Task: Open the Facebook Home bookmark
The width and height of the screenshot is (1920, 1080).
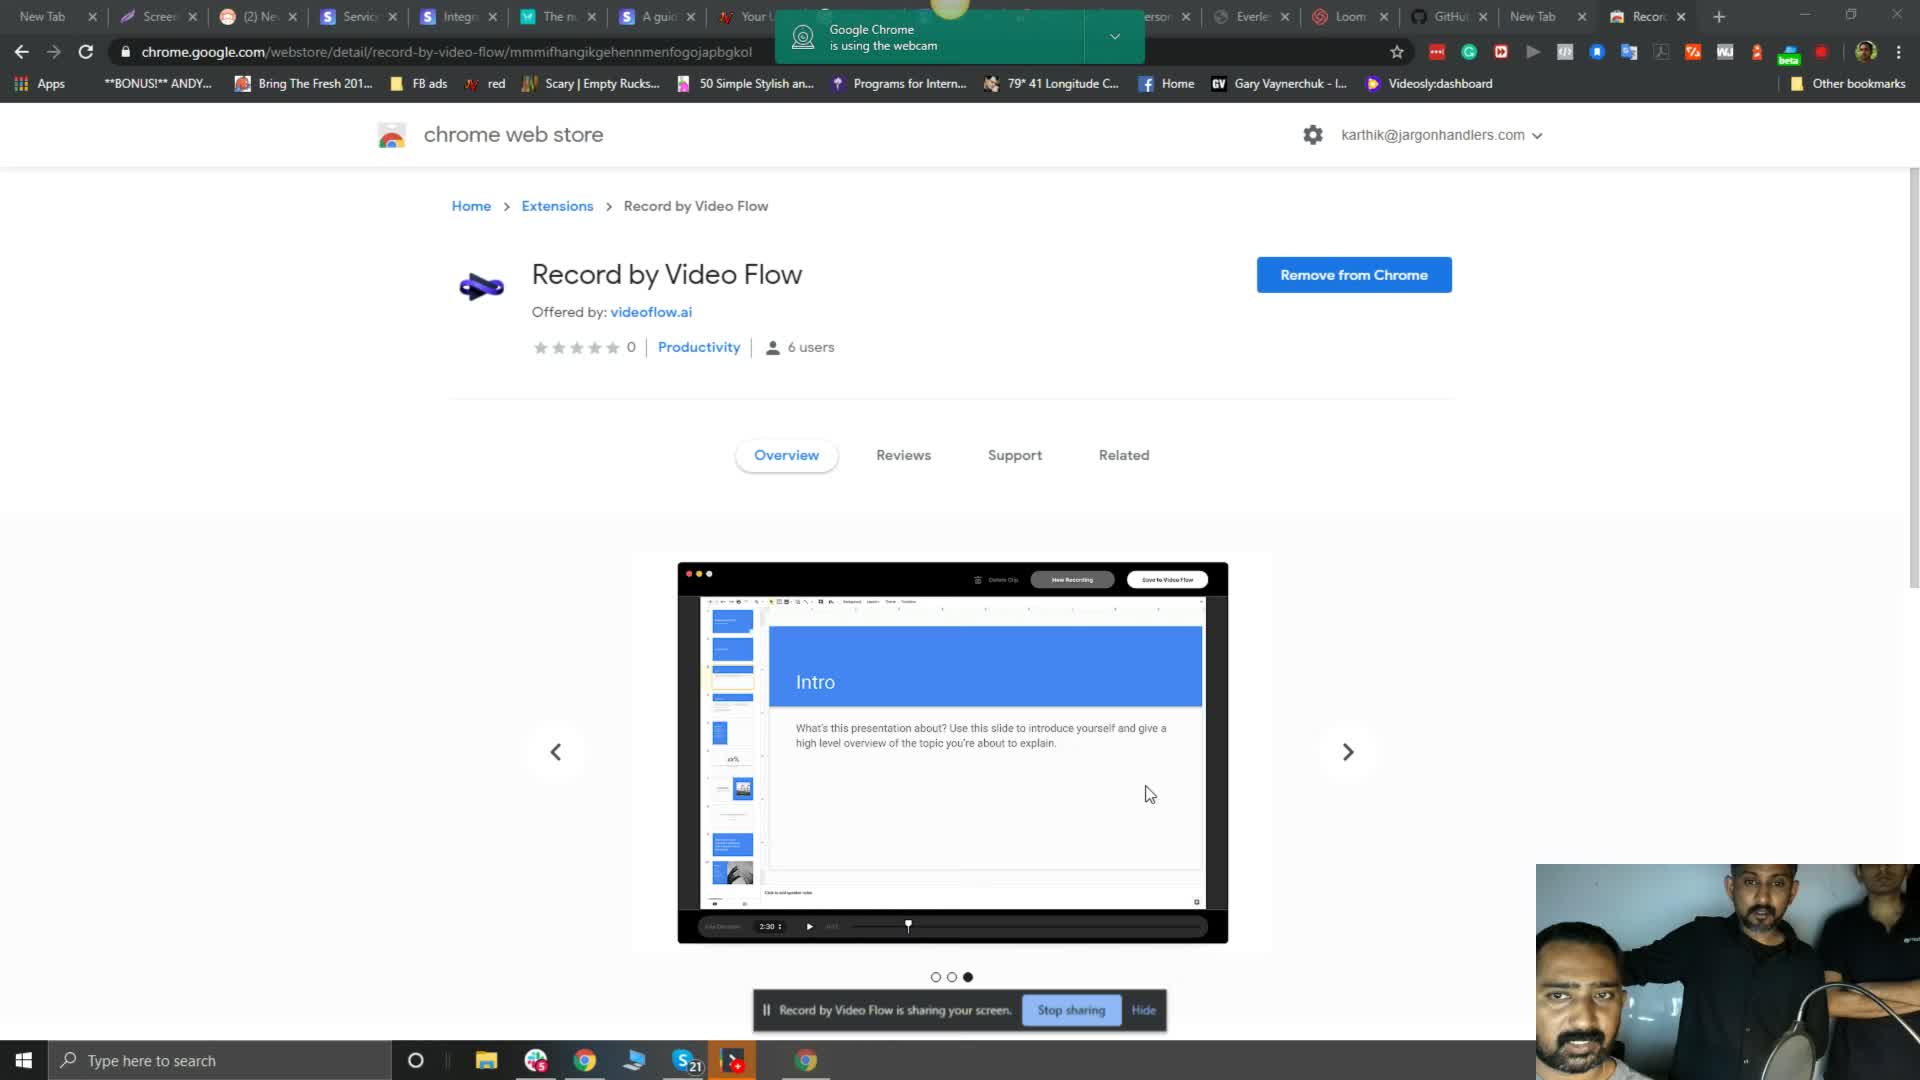Action: tap(1166, 84)
